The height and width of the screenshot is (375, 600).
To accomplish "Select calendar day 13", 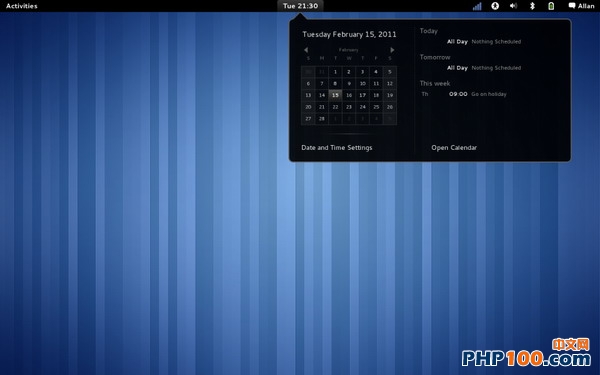I will 308,95.
